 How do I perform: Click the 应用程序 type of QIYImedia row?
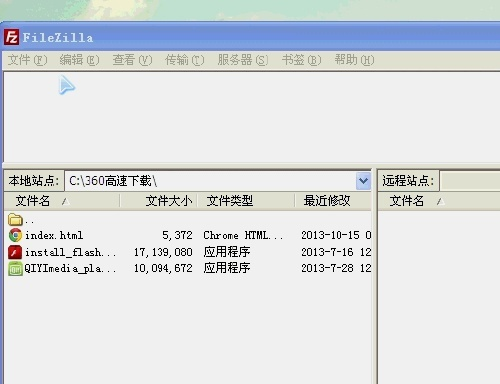coord(227,268)
